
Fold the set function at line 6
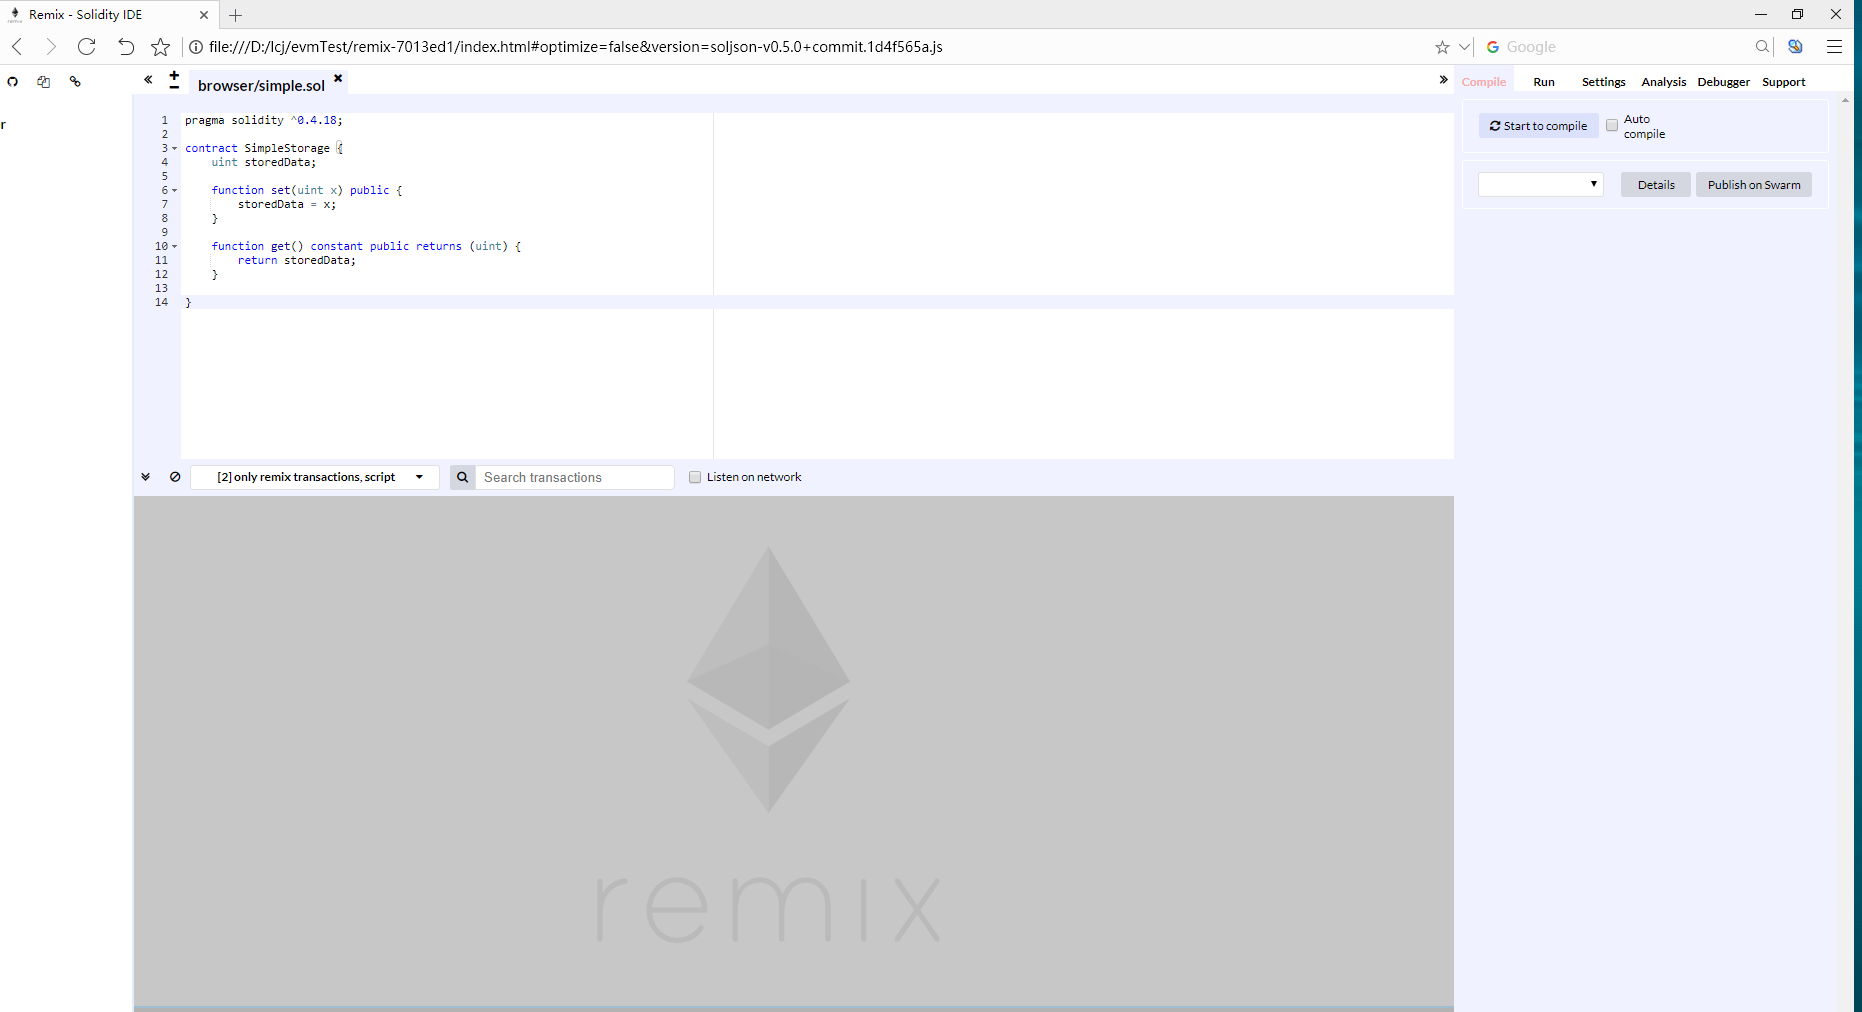(175, 190)
